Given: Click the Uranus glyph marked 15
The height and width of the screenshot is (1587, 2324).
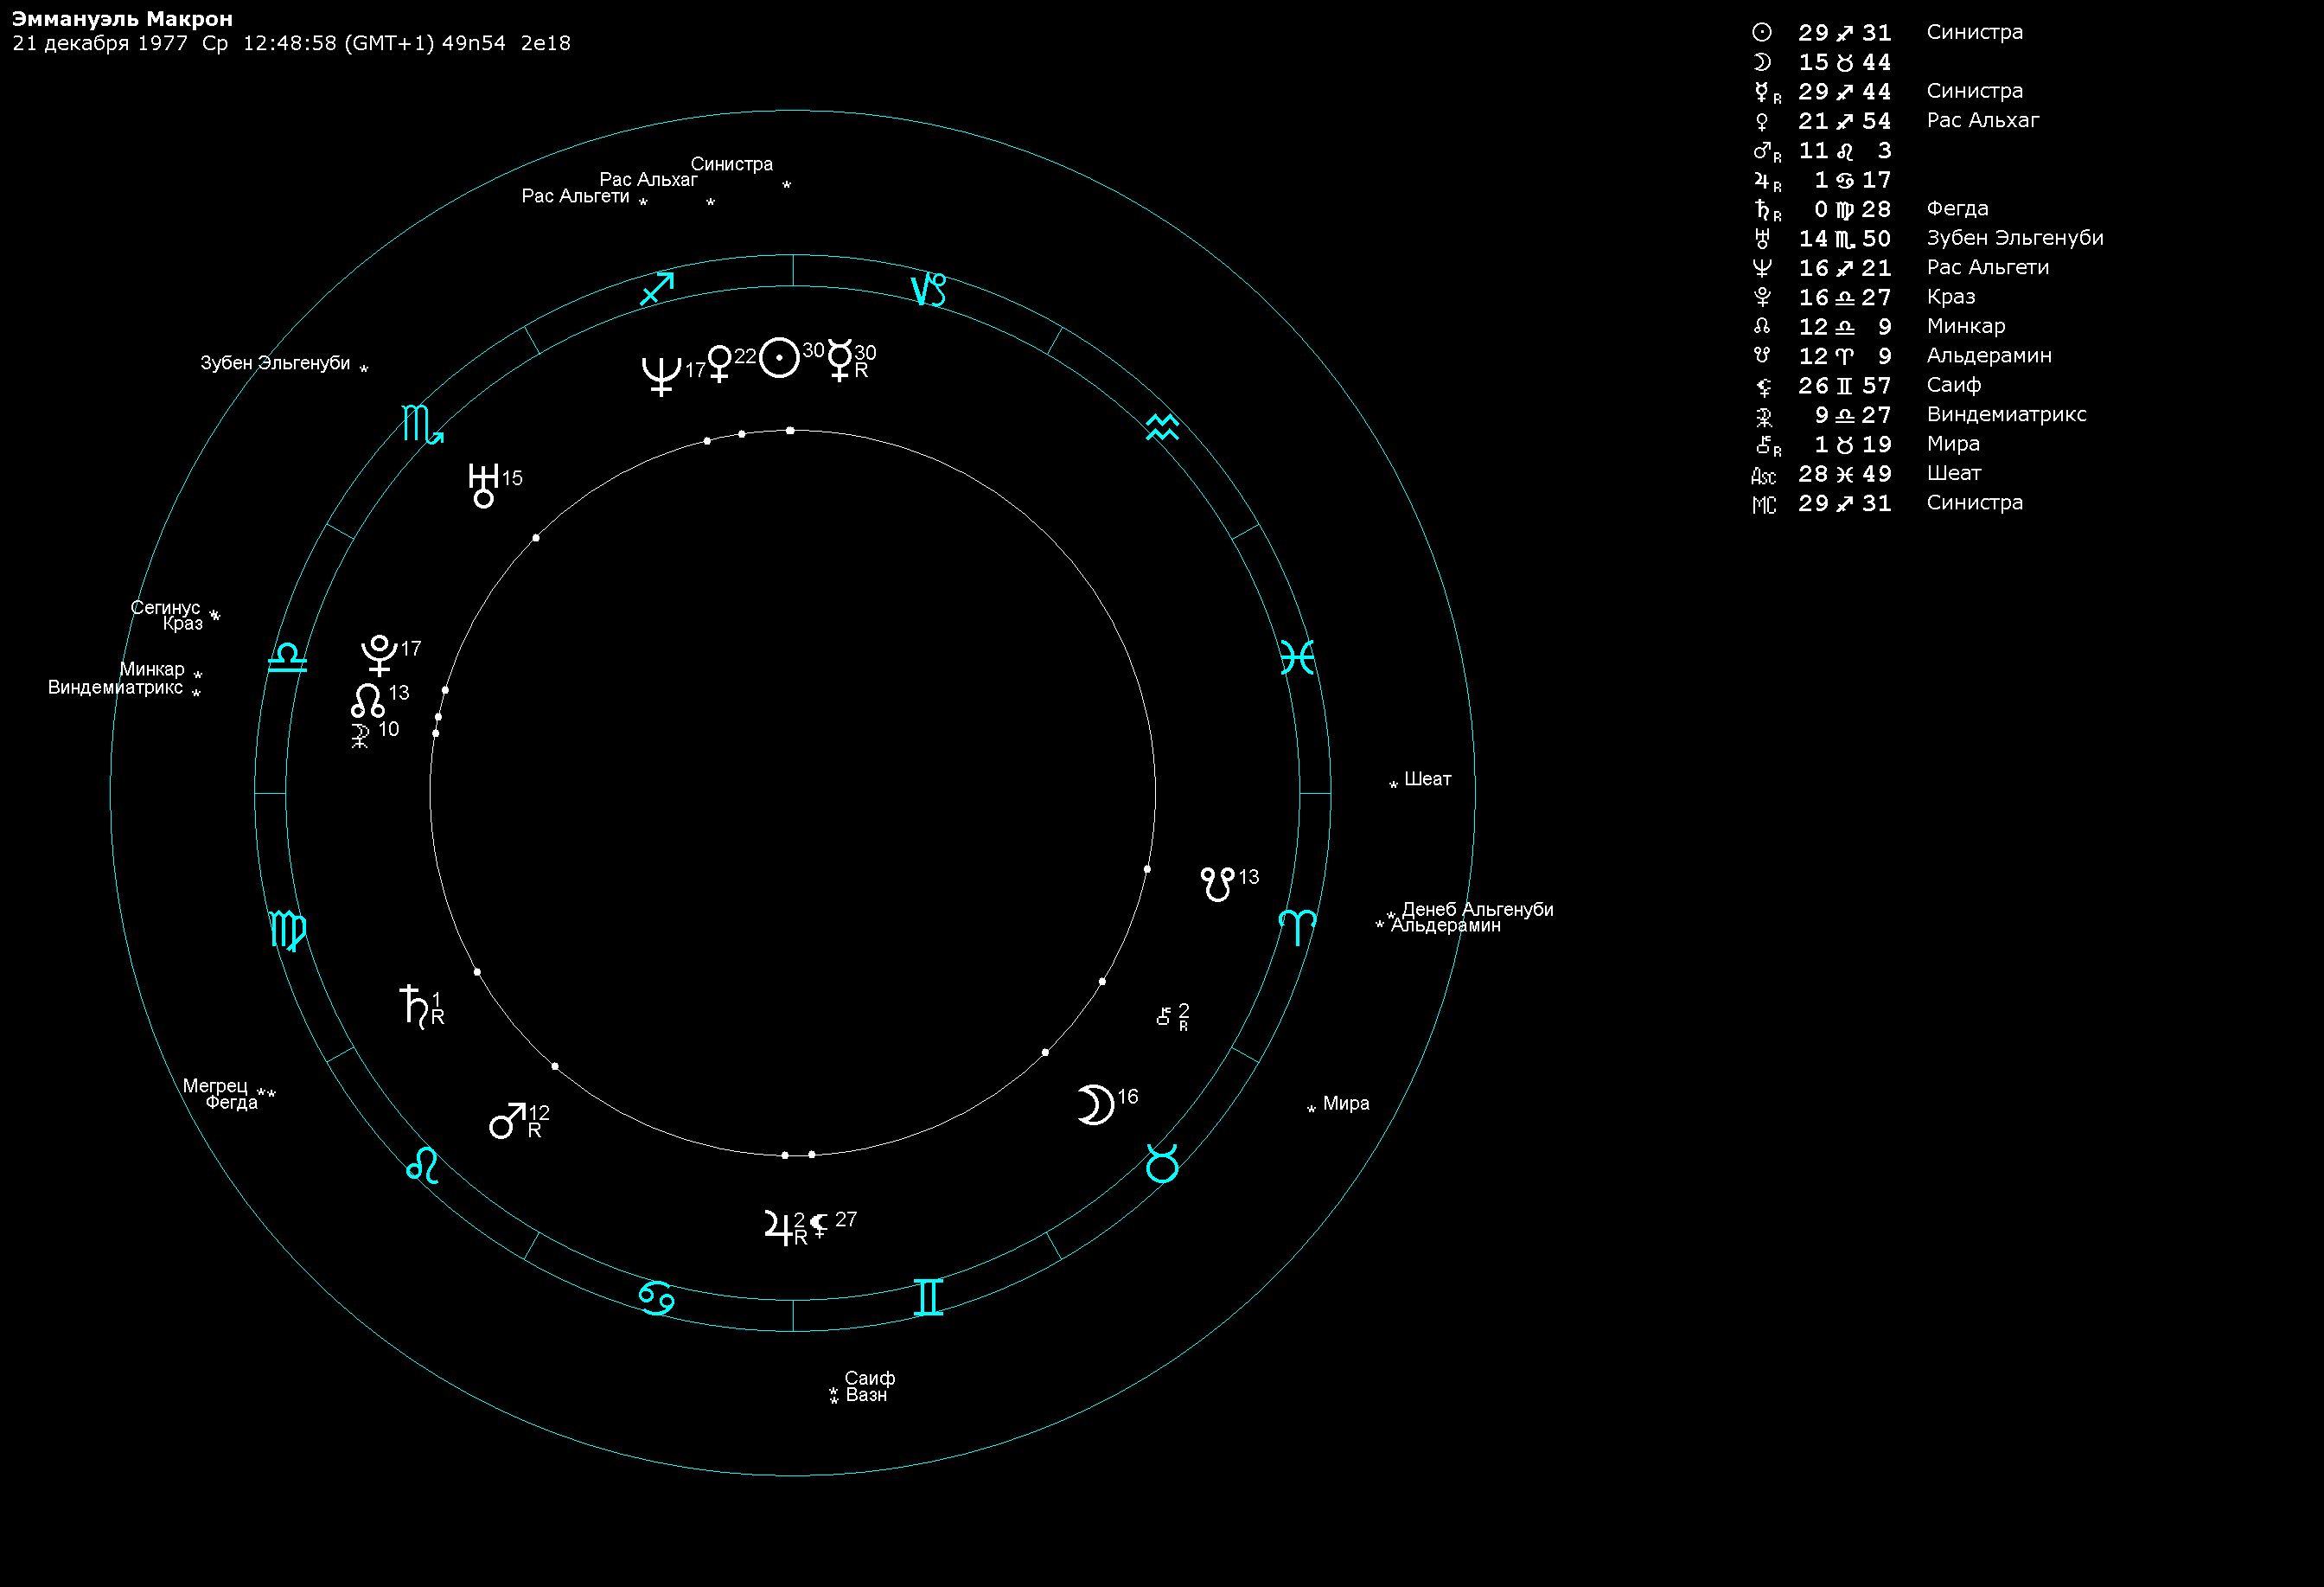Looking at the screenshot, I should click(x=484, y=485).
